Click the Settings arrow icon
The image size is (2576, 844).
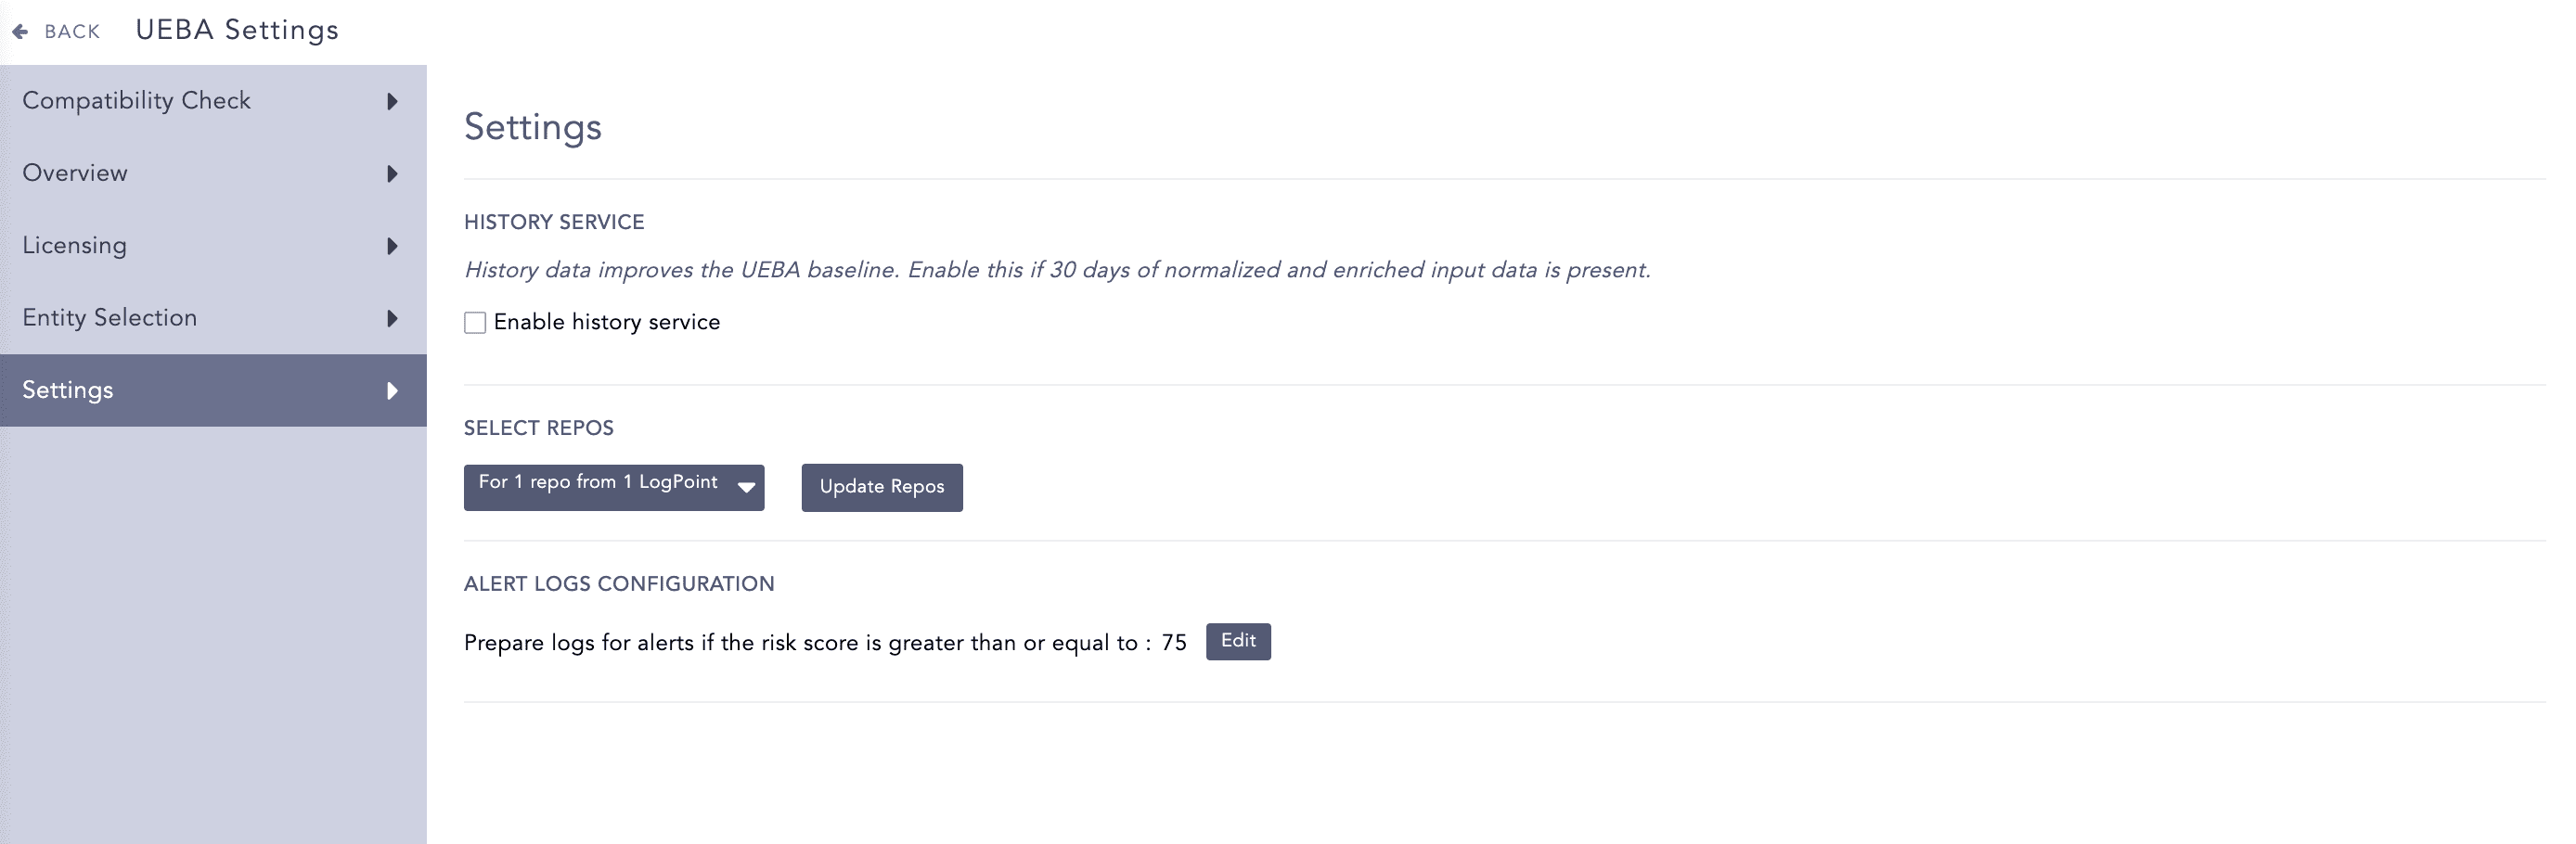point(392,391)
